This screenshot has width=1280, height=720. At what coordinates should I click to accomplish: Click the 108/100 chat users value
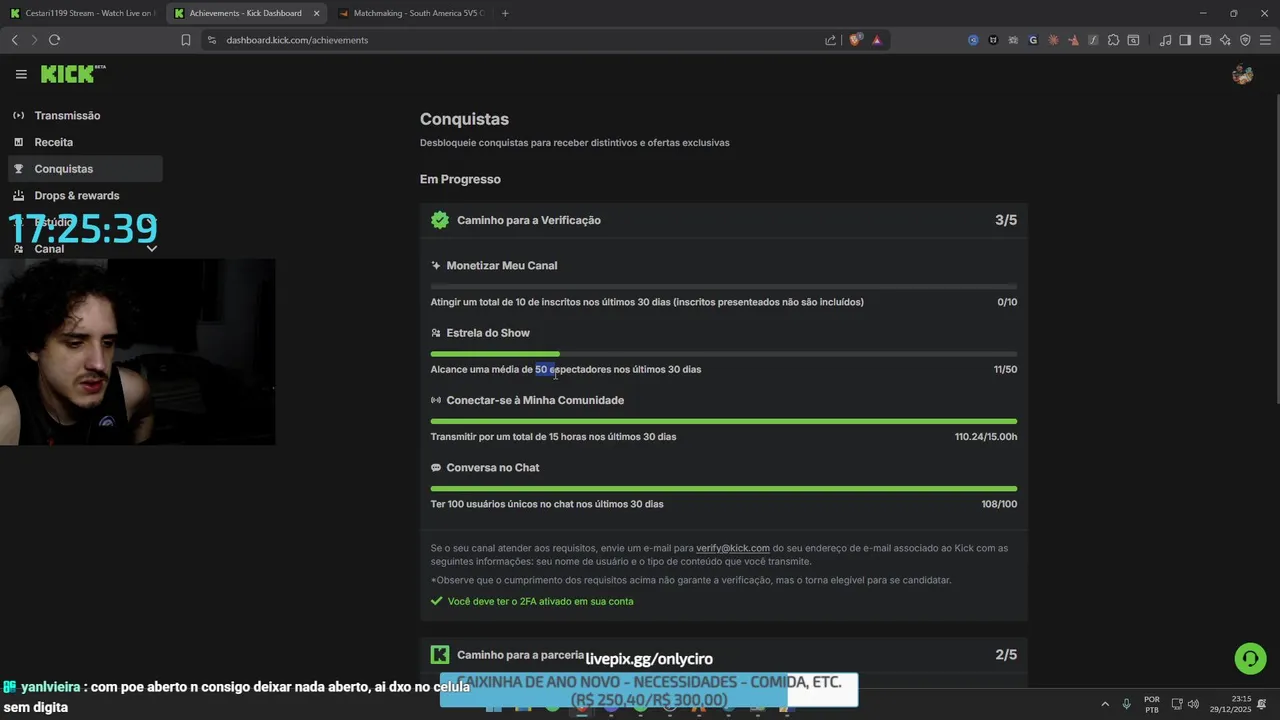999,504
